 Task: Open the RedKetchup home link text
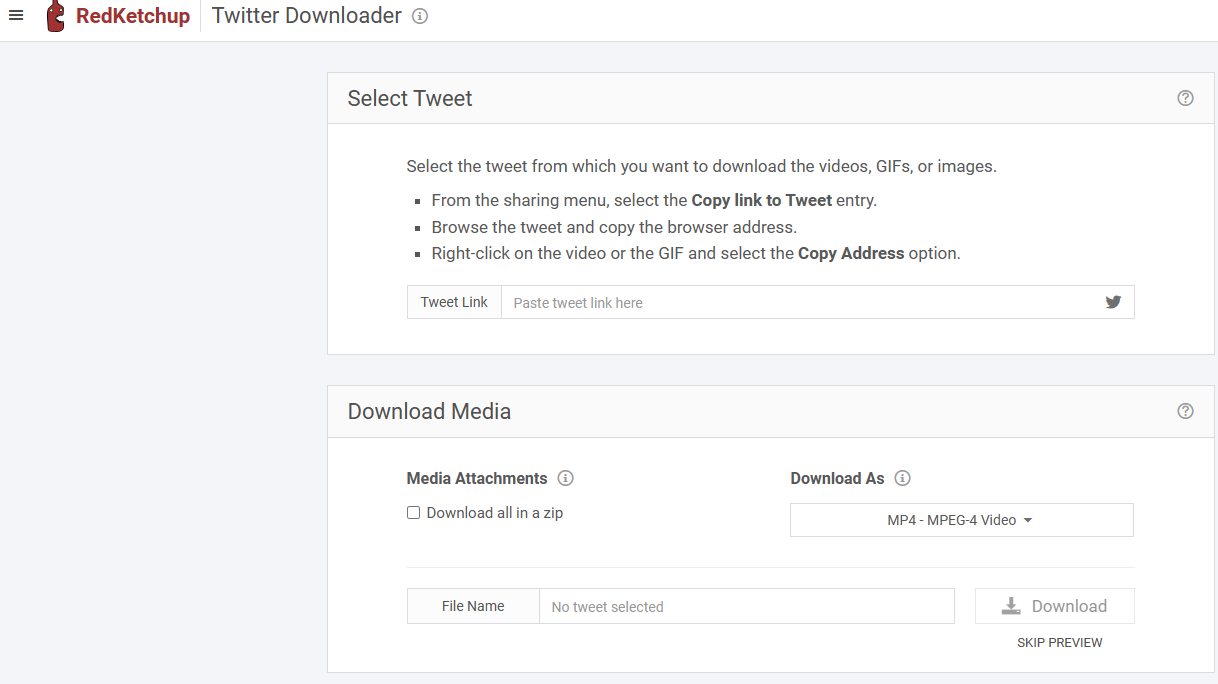click(133, 16)
